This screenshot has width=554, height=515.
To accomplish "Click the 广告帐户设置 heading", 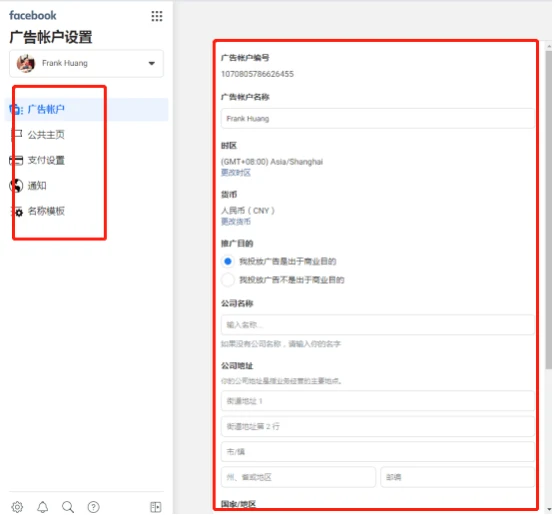I will pyautogui.click(x=51, y=37).
